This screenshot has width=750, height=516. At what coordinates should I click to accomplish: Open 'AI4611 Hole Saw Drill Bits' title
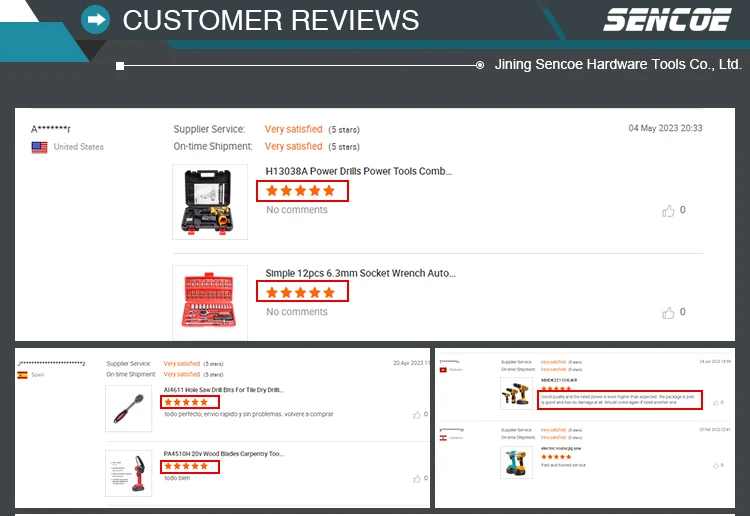(x=223, y=390)
